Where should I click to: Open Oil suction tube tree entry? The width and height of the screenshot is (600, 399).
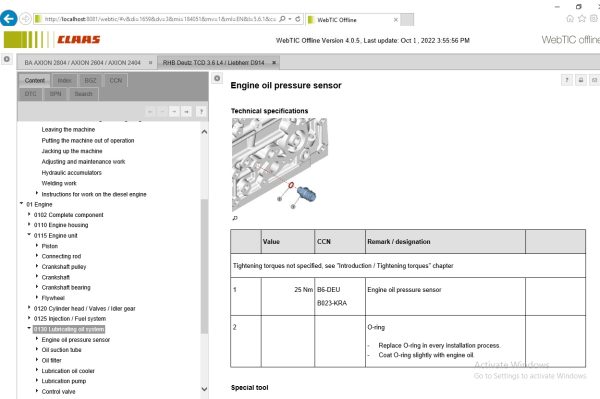coord(61,350)
